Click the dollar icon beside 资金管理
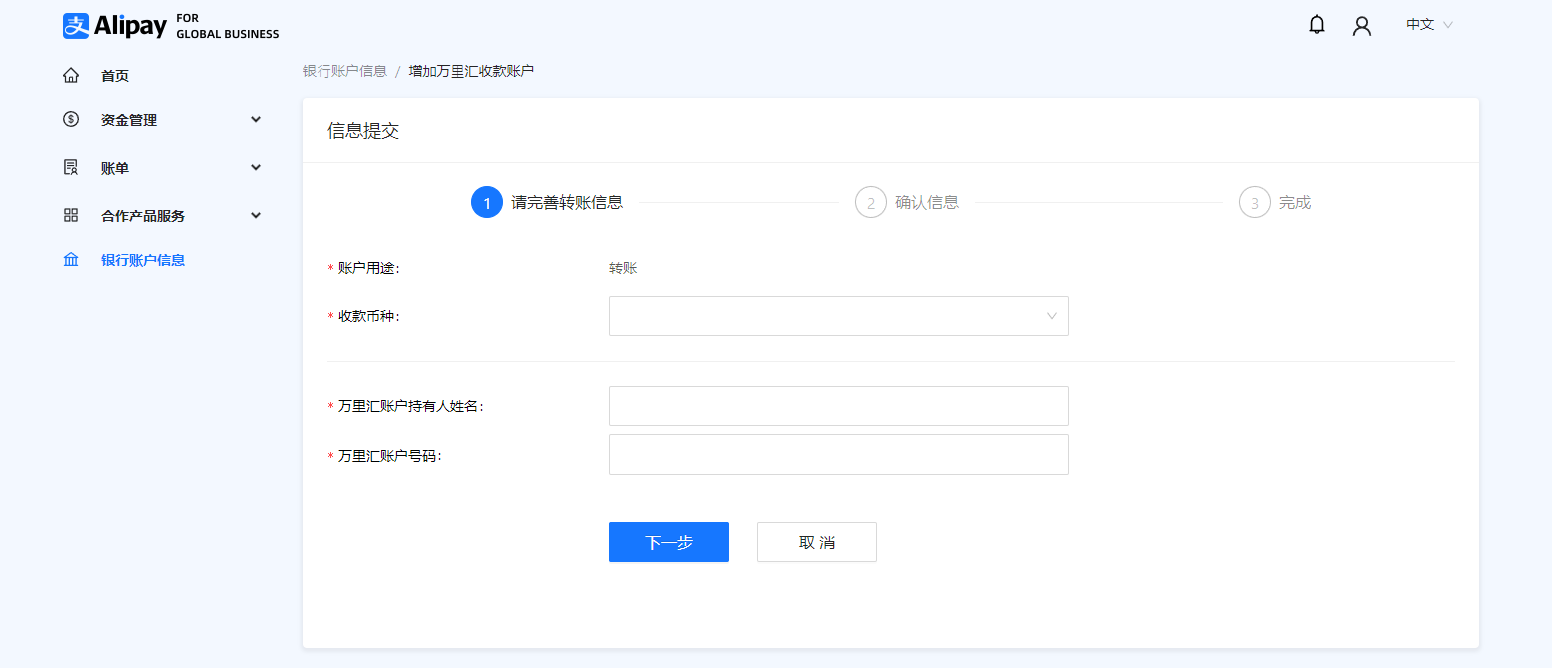Image resolution: width=1552 pixels, height=668 pixels. pos(70,119)
